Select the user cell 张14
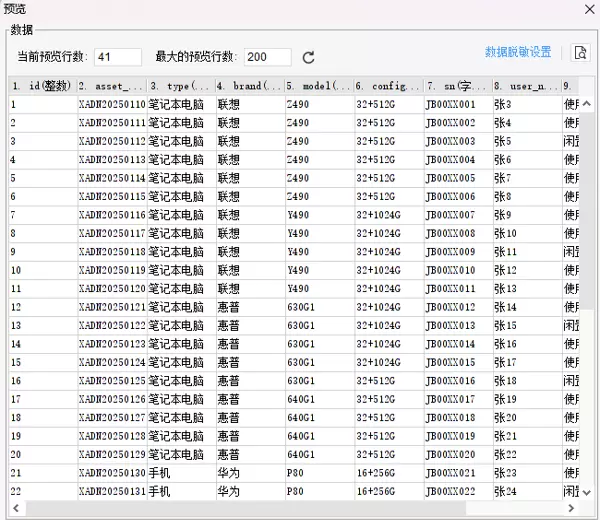The height and width of the screenshot is (520, 600). 525,307
